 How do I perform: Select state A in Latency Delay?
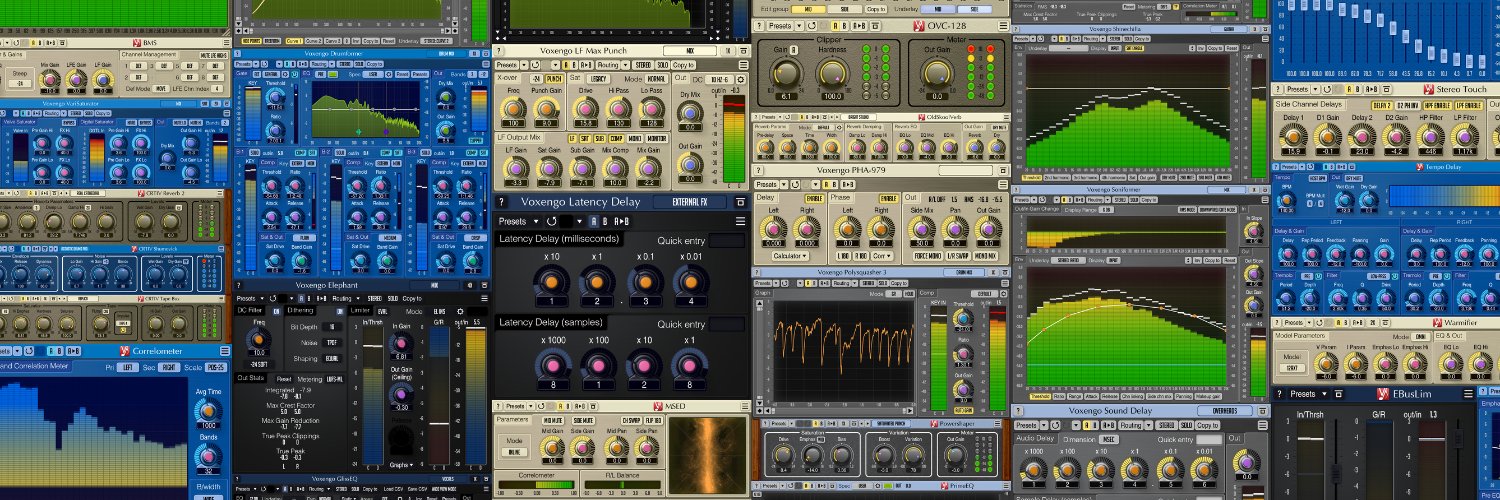tap(594, 221)
